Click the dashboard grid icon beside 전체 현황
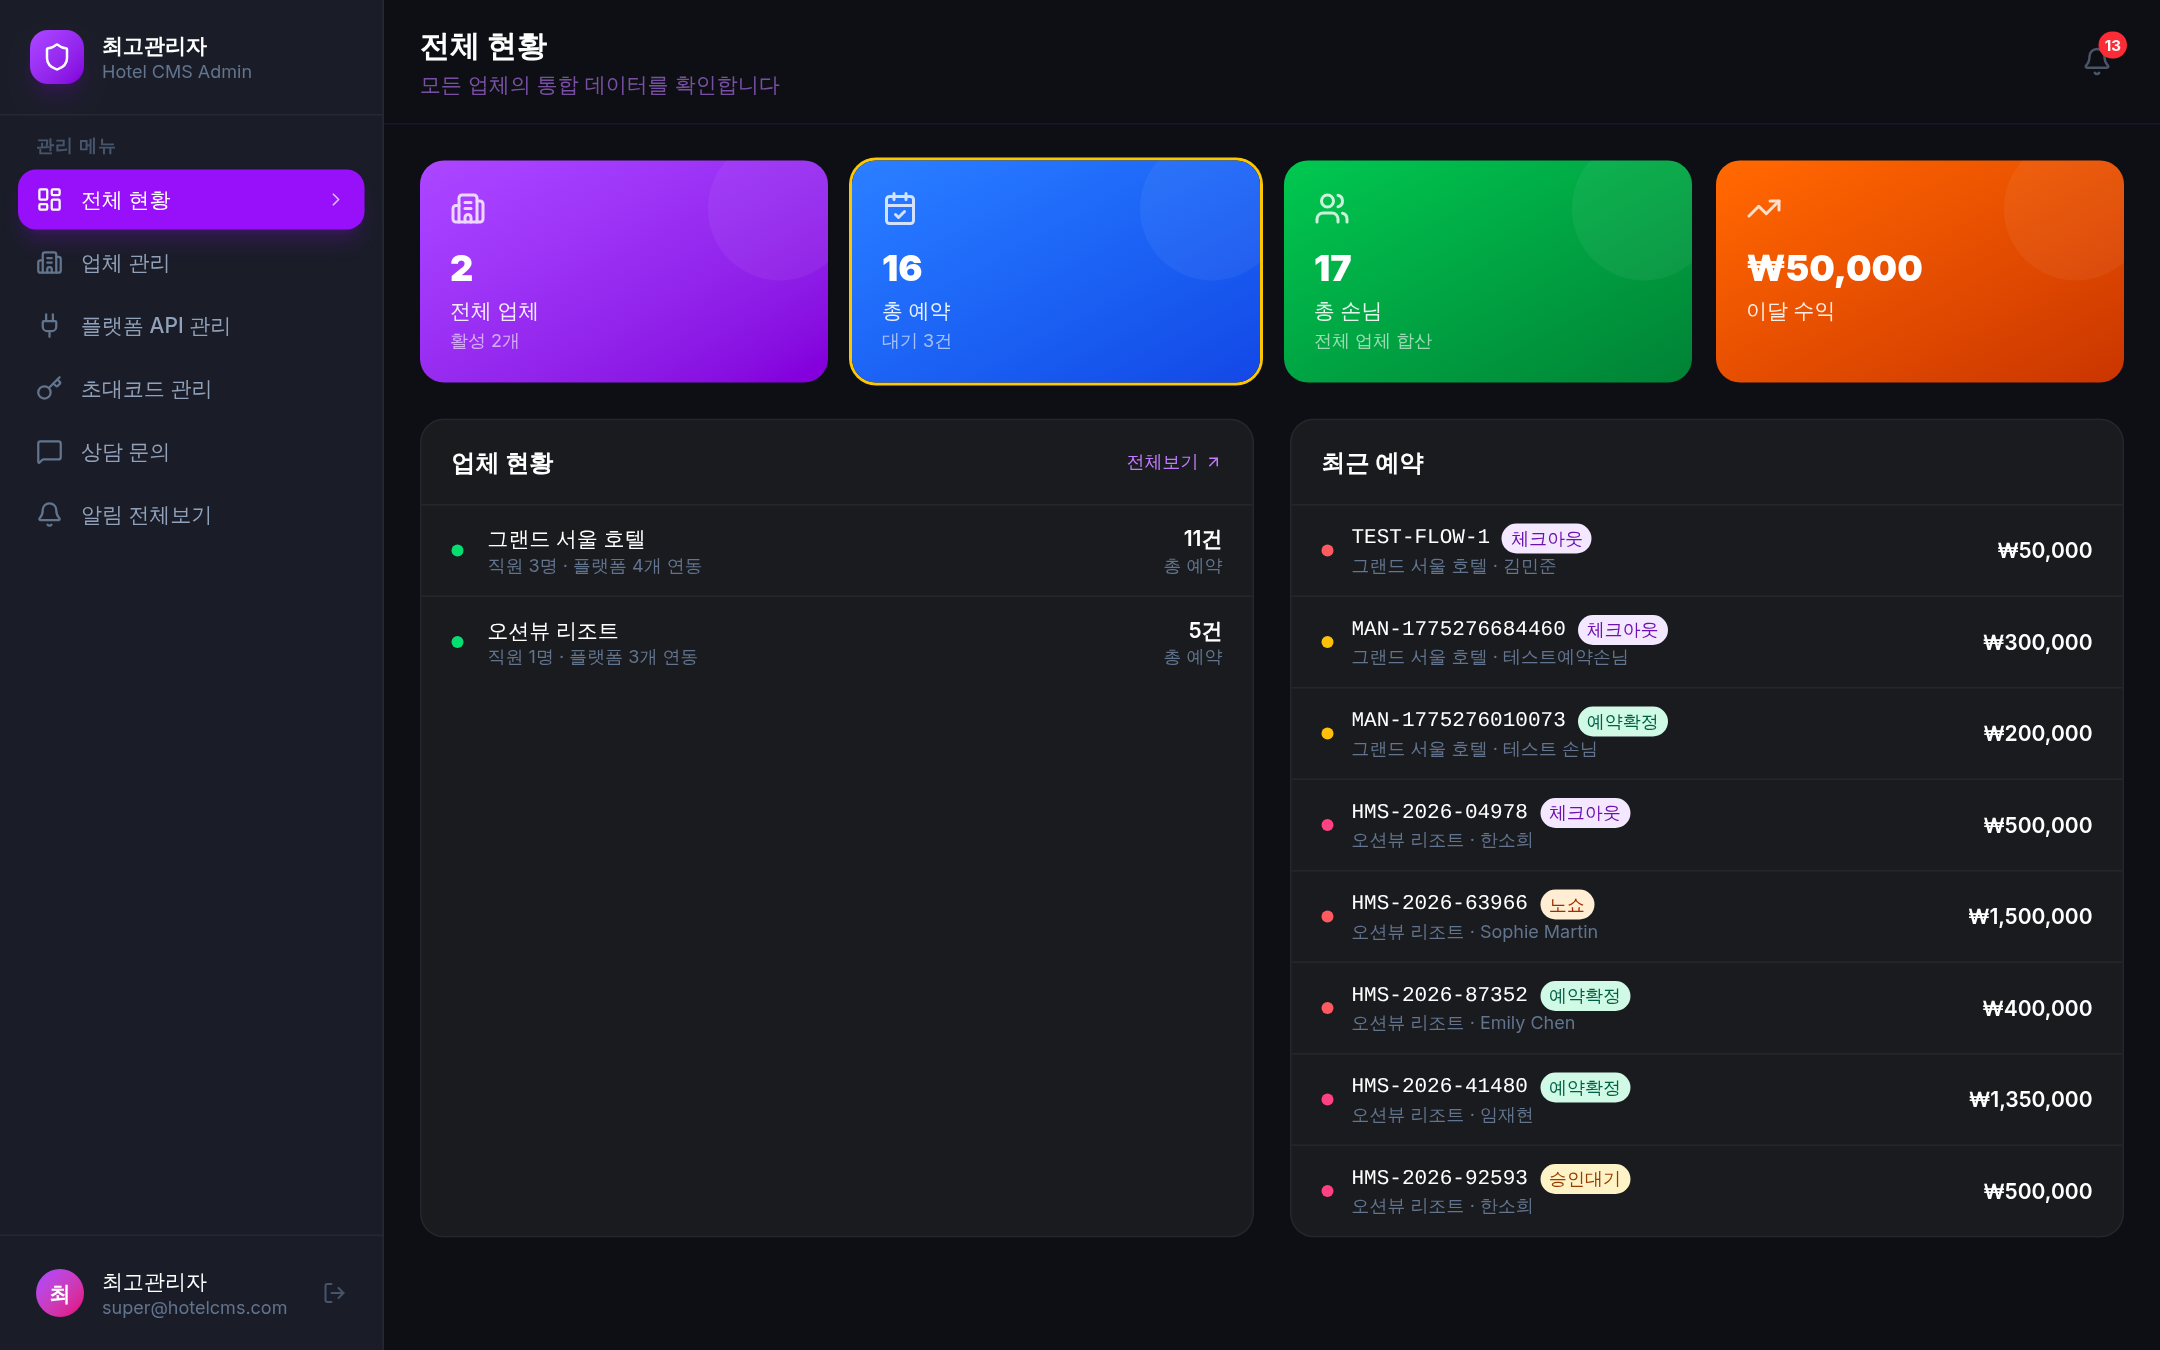Viewport: 2160px width, 1350px height. click(49, 200)
